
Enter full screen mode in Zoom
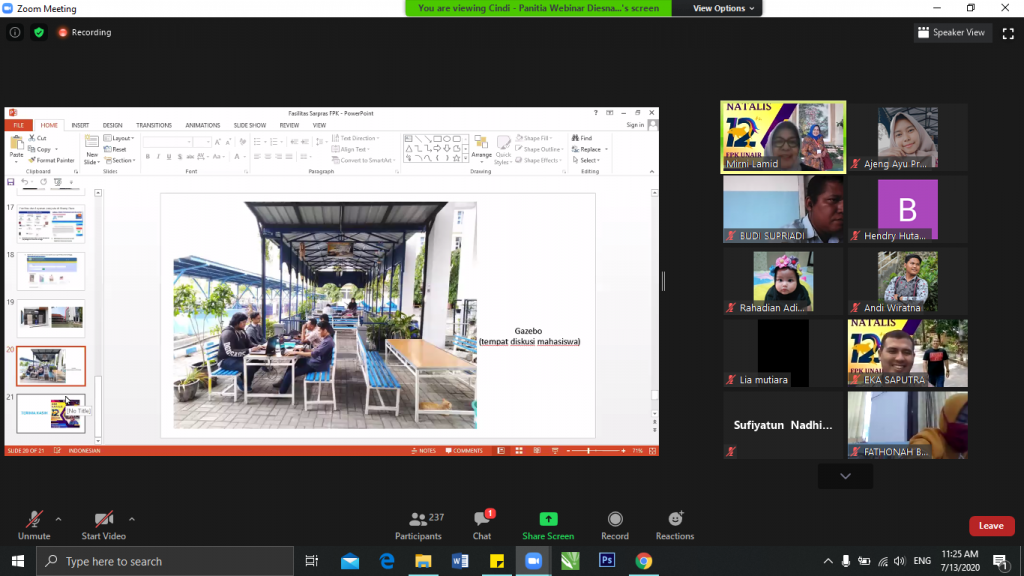[1008, 32]
